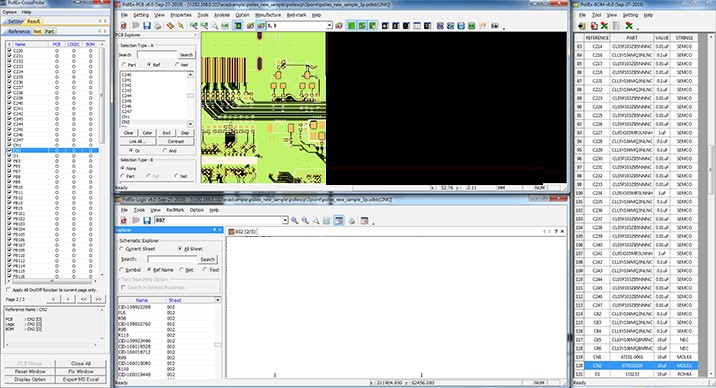This screenshot has height=388, width=716.
Task: Click the Close All button
Action: pos(81,363)
